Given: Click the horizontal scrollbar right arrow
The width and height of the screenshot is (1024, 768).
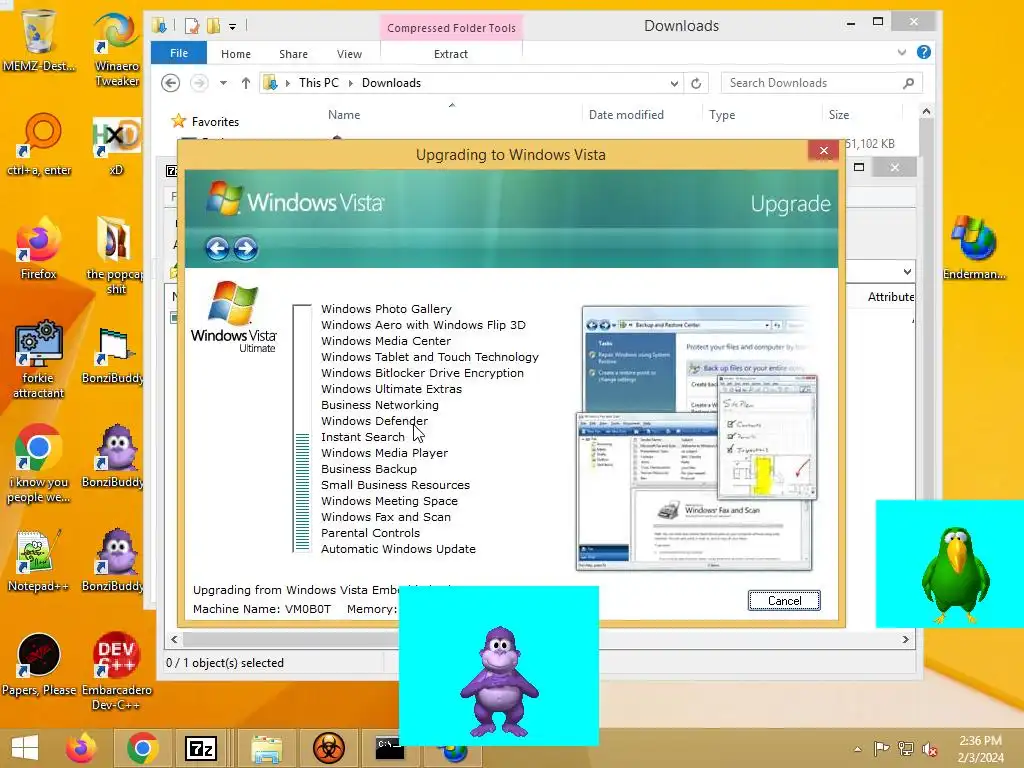Looking at the screenshot, I should tap(905, 639).
